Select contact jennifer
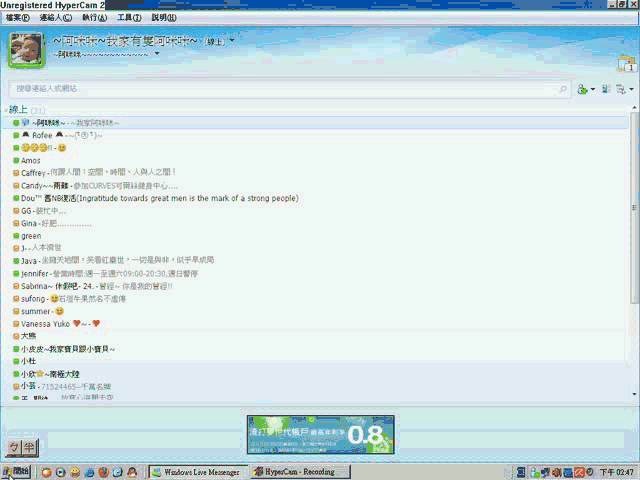The image size is (640, 480). point(105,273)
